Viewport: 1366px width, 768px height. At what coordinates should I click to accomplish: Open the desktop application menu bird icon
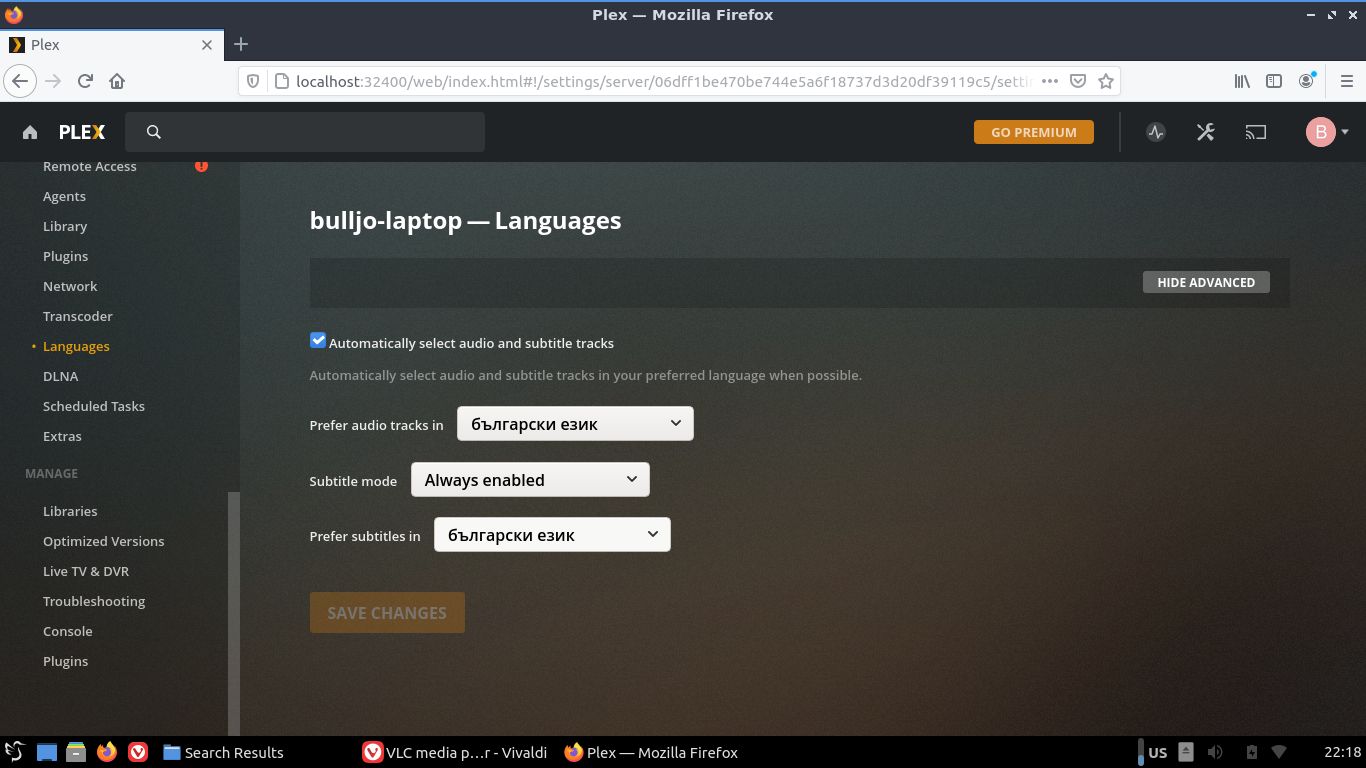tap(15, 752)
